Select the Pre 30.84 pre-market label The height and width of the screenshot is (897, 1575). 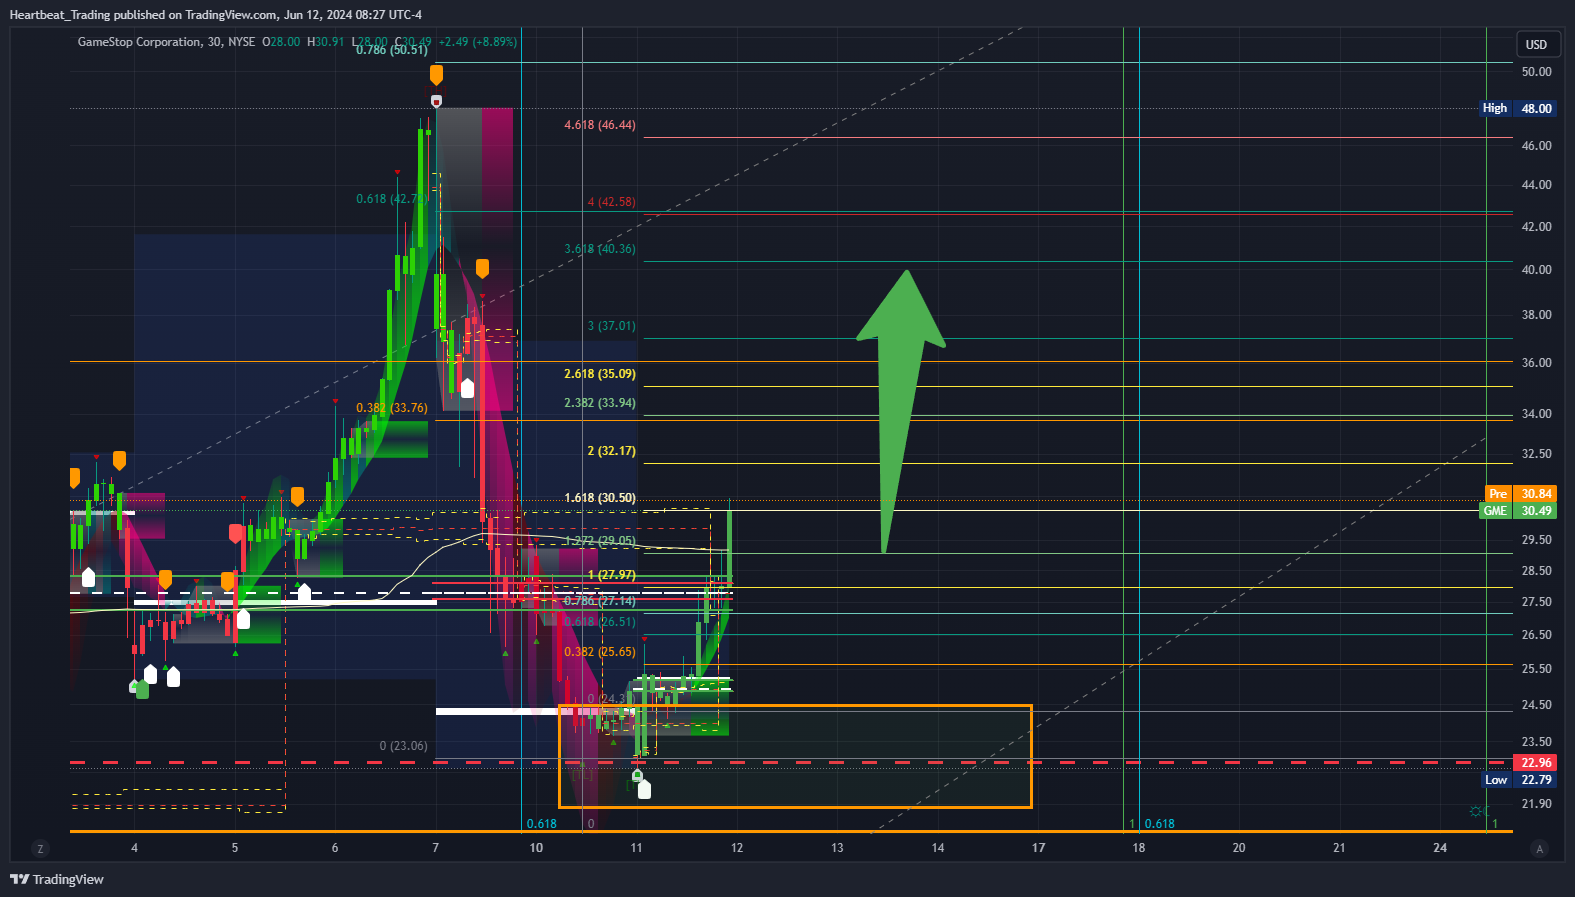point(1520,494)
